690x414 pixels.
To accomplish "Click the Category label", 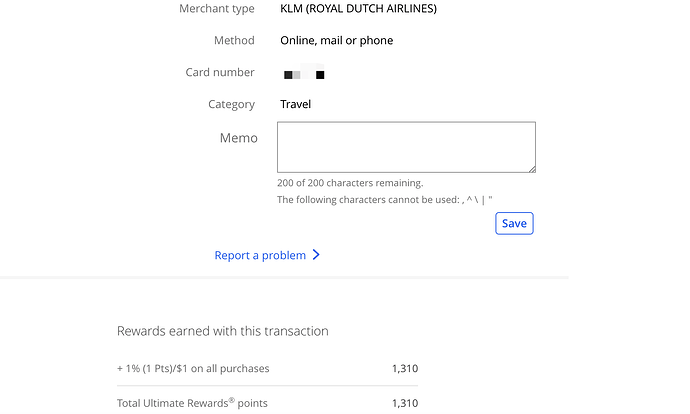I will [x=231, y=104].
